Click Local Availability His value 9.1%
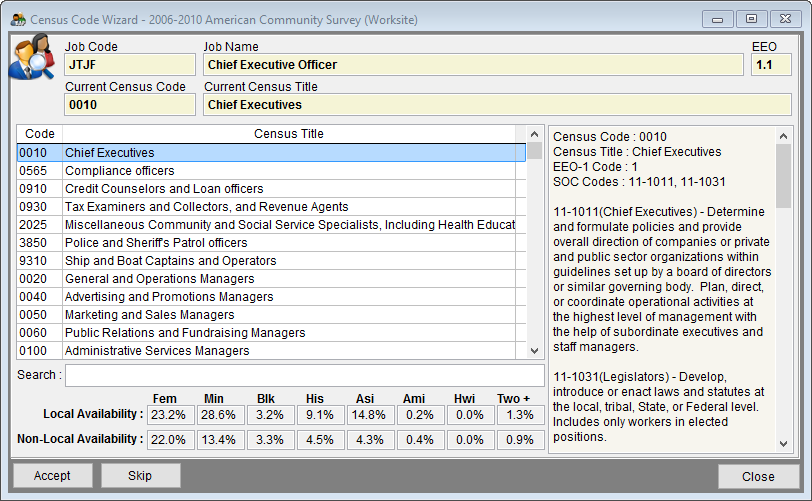The height and width of the screenshot is (501, 812). click(x=321, y=415)
